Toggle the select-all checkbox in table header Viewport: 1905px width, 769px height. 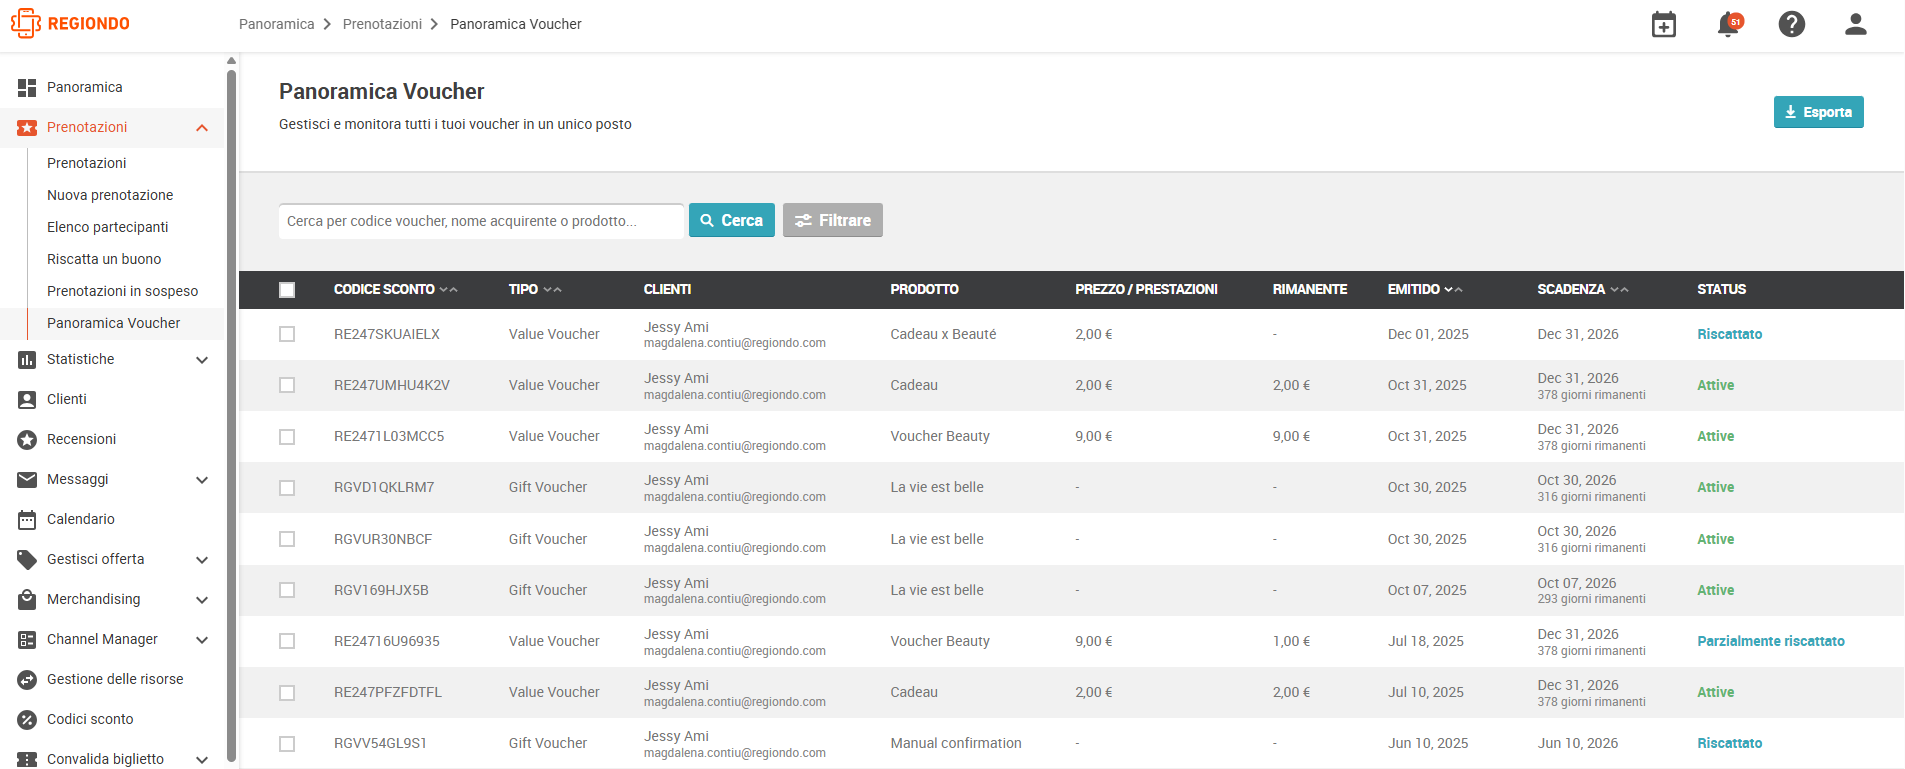point(287,290)
